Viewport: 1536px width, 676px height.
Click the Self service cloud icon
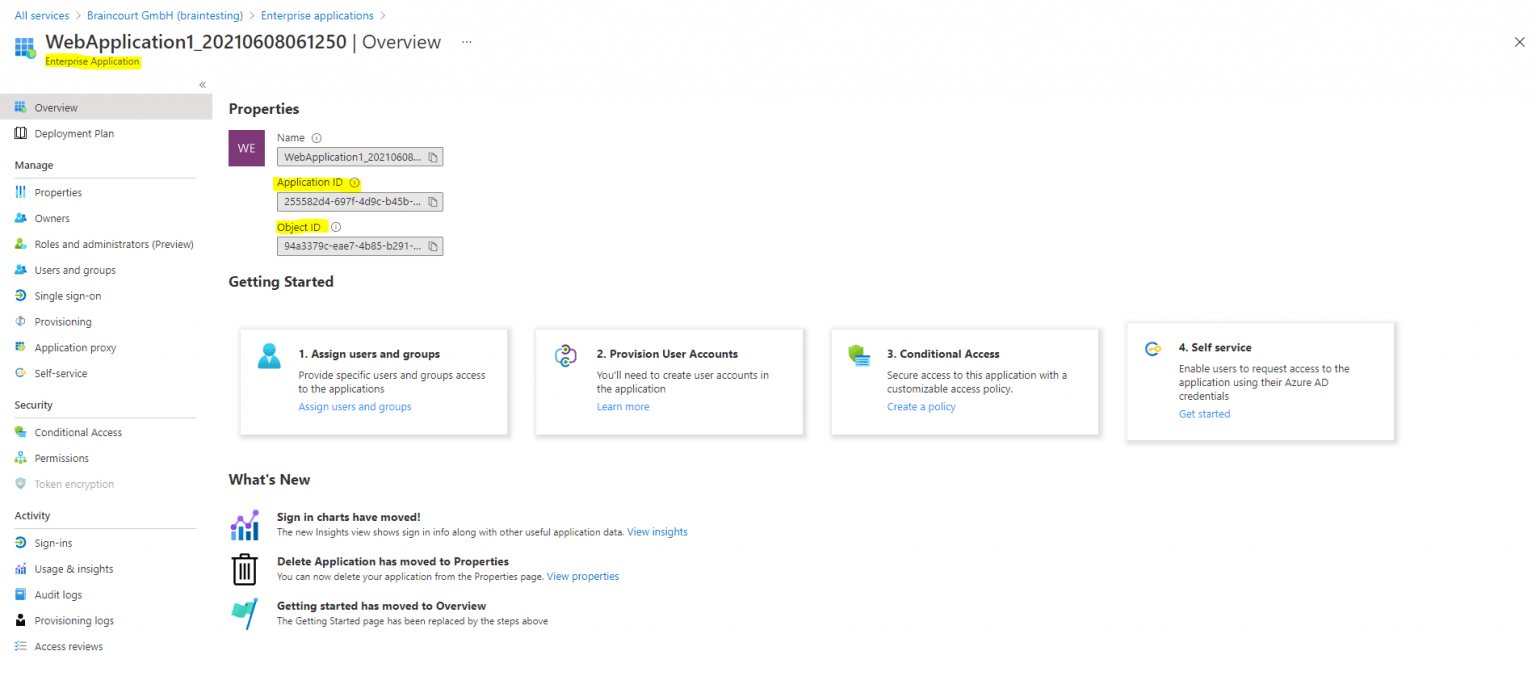pos(1154,349)
